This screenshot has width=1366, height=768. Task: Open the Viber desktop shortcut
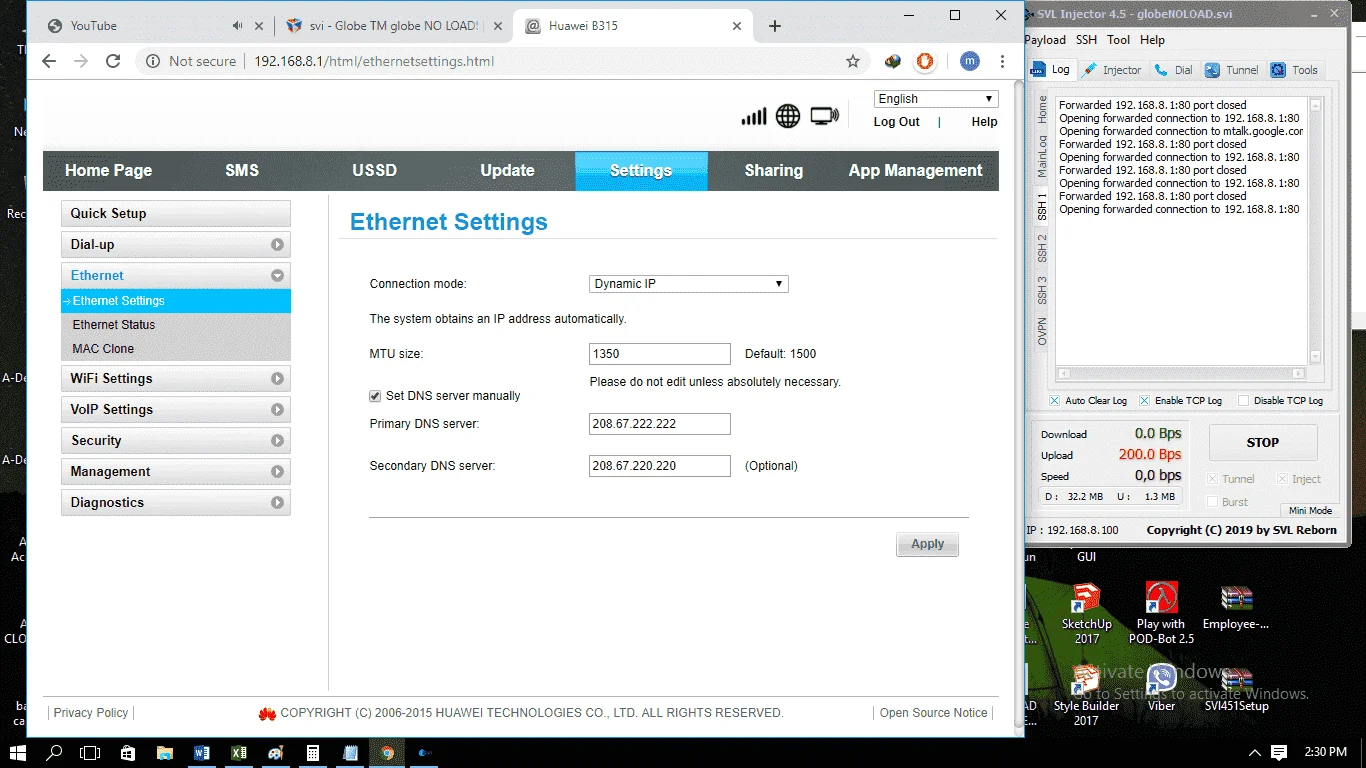[x=1161, y=688]
